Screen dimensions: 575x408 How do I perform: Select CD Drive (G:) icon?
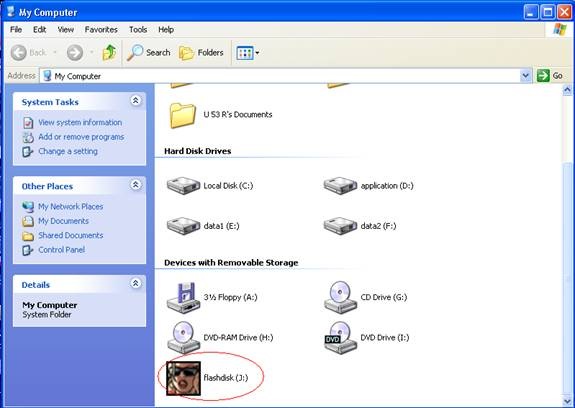(340, 298)
